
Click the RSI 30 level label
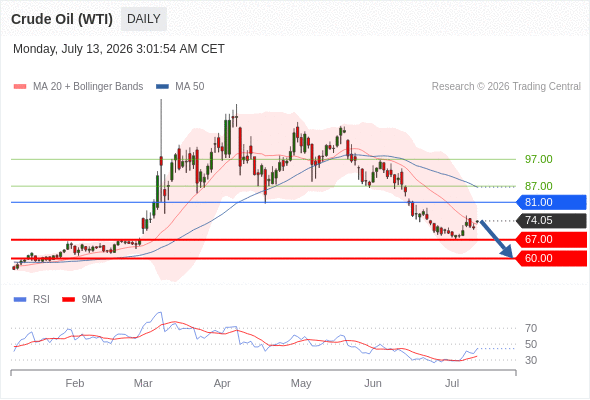pyautogui.click(x=531, y=360)
